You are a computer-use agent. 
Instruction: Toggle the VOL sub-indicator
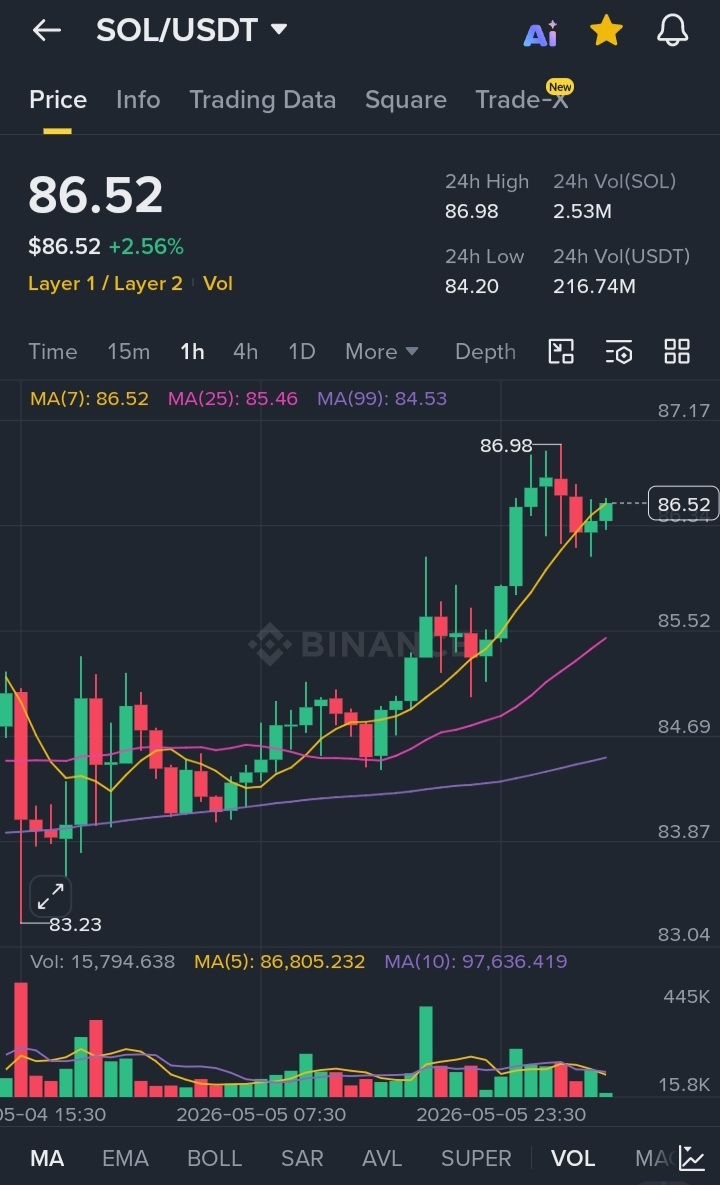point(573,1158)
